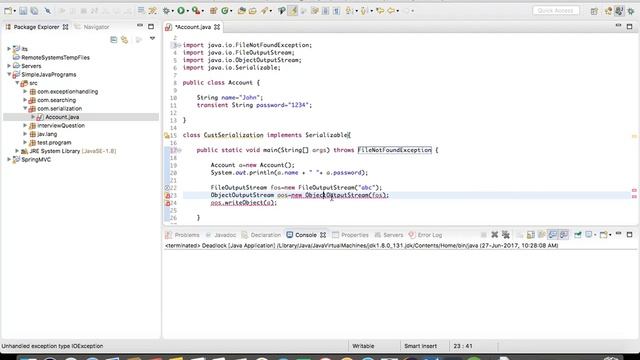This screenshot has width=640, height=360.
Task: Select RemoteSystemsTempFiles project
Action: pos(55,58)
